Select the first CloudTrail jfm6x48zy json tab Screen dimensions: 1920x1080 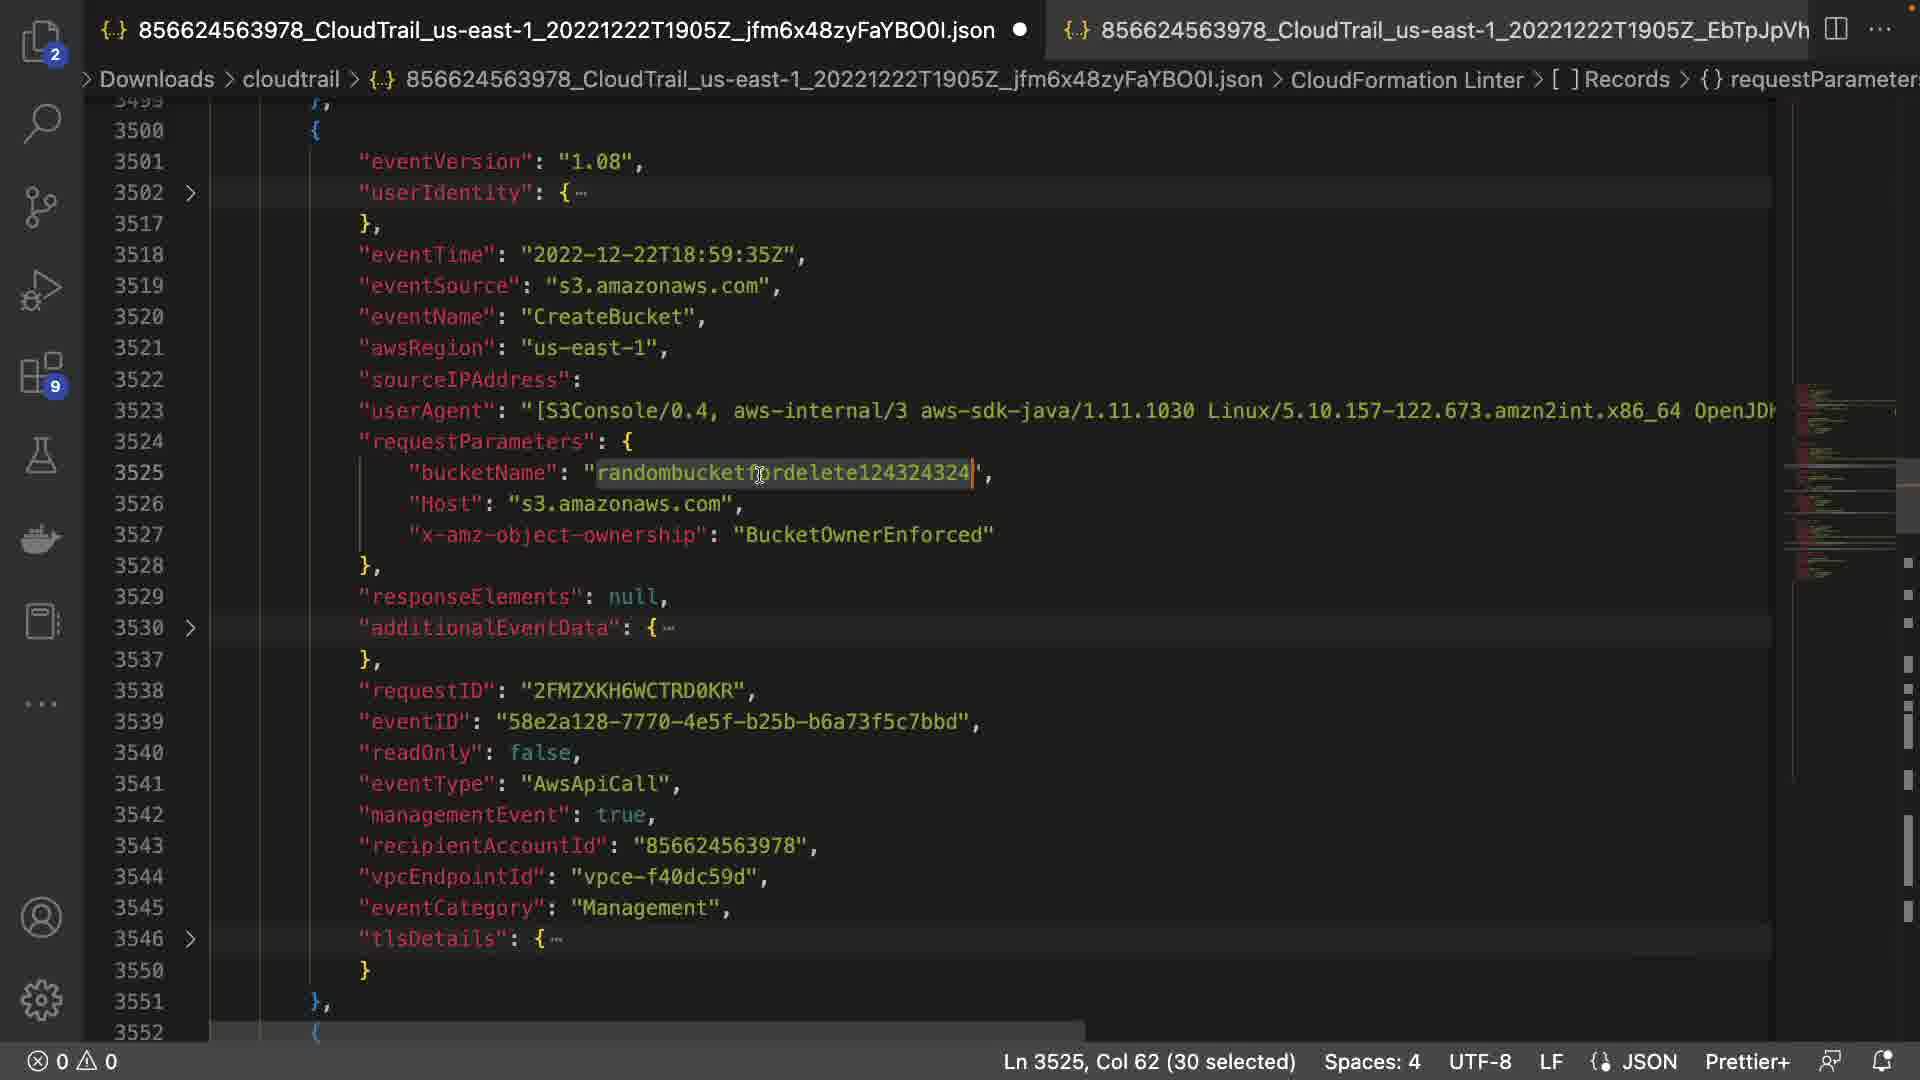(565, 30)
